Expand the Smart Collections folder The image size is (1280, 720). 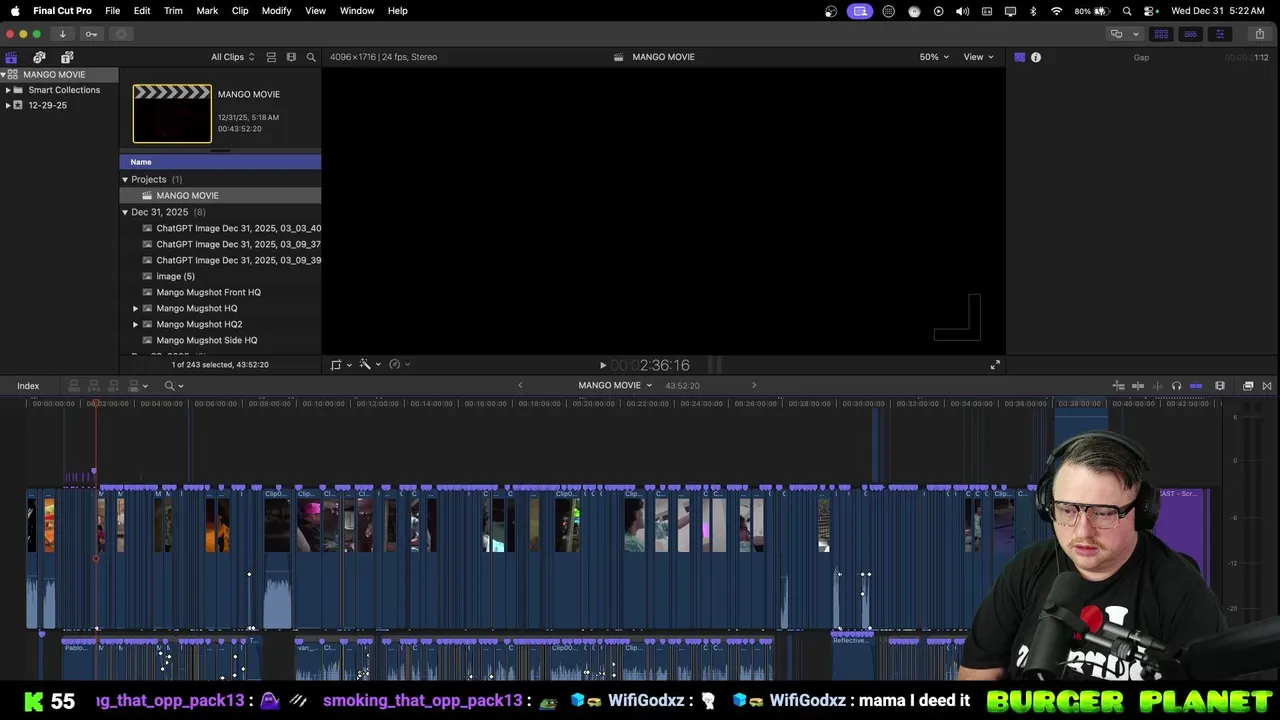[x=8, y=90]
